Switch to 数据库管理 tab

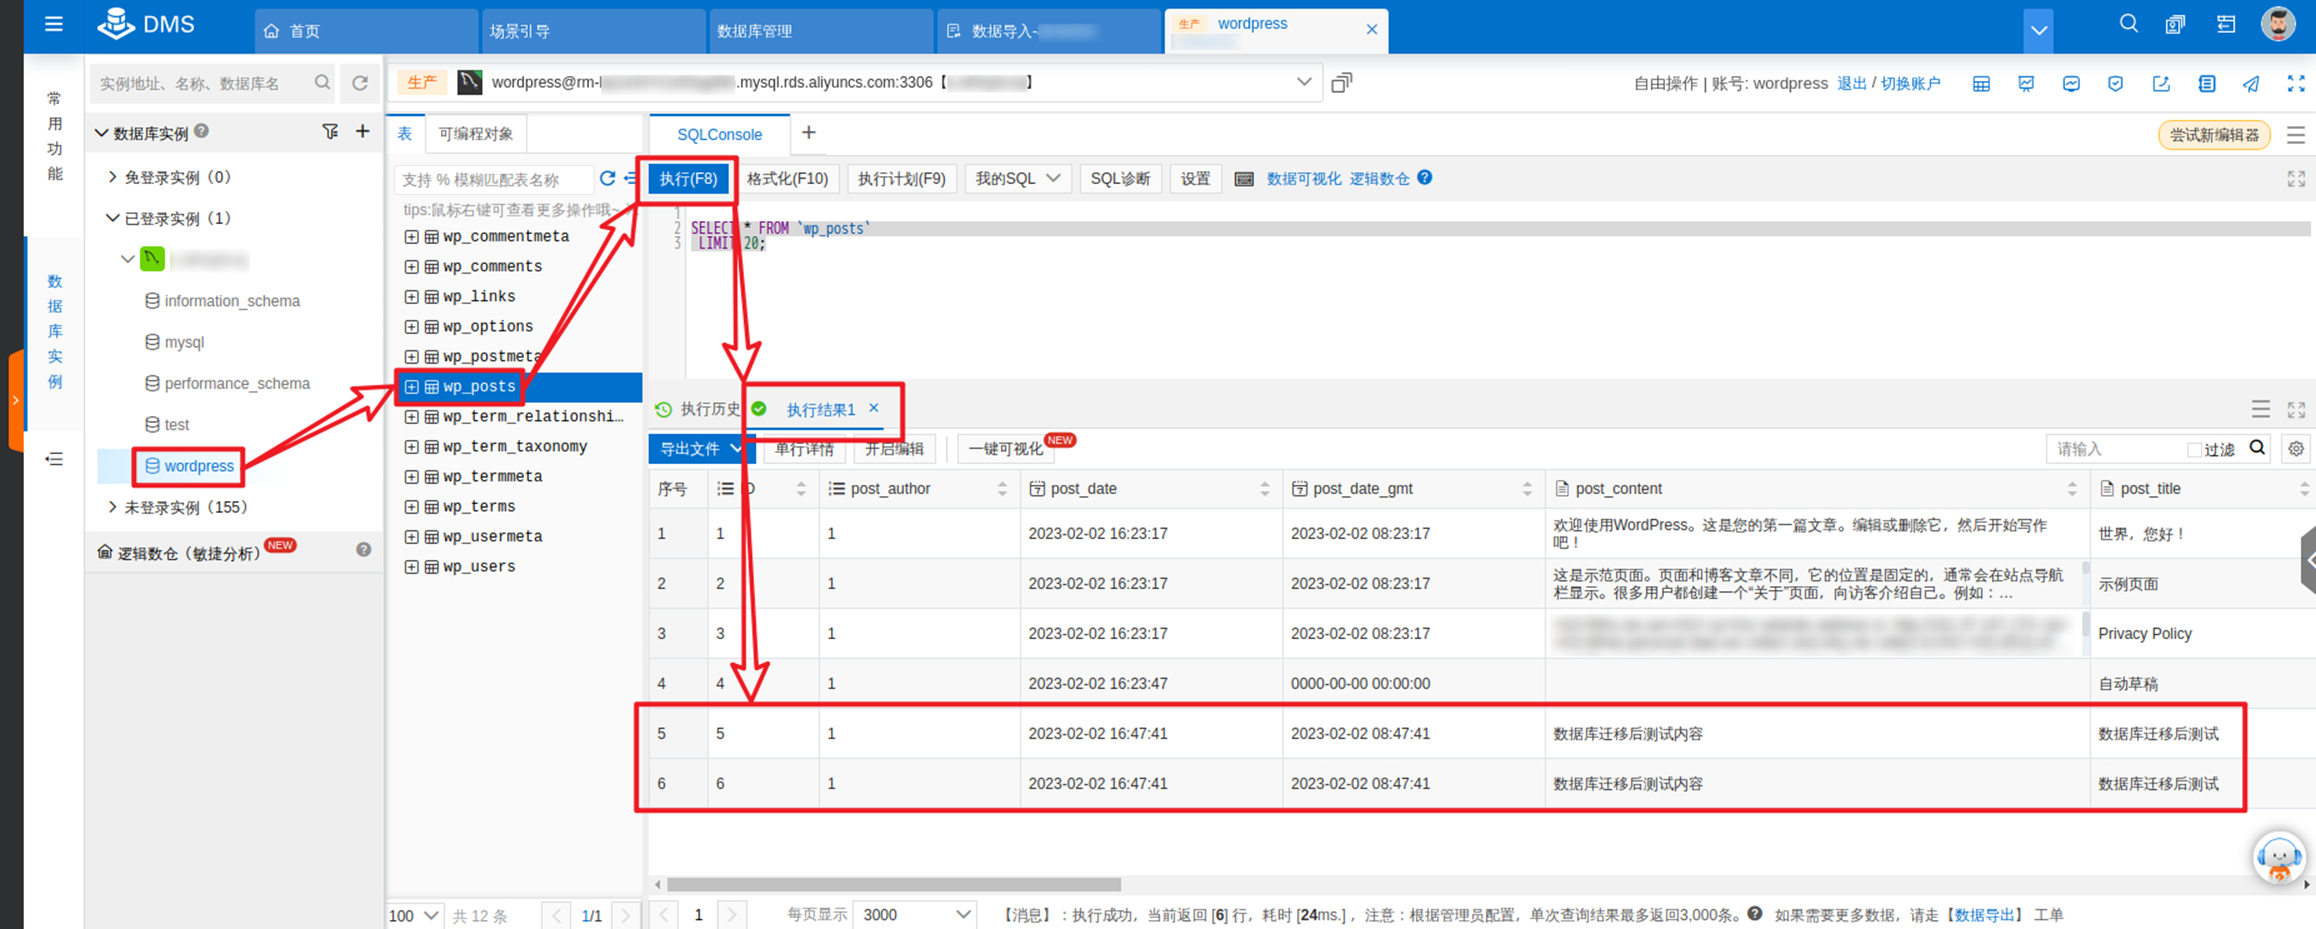click(820, 31)
